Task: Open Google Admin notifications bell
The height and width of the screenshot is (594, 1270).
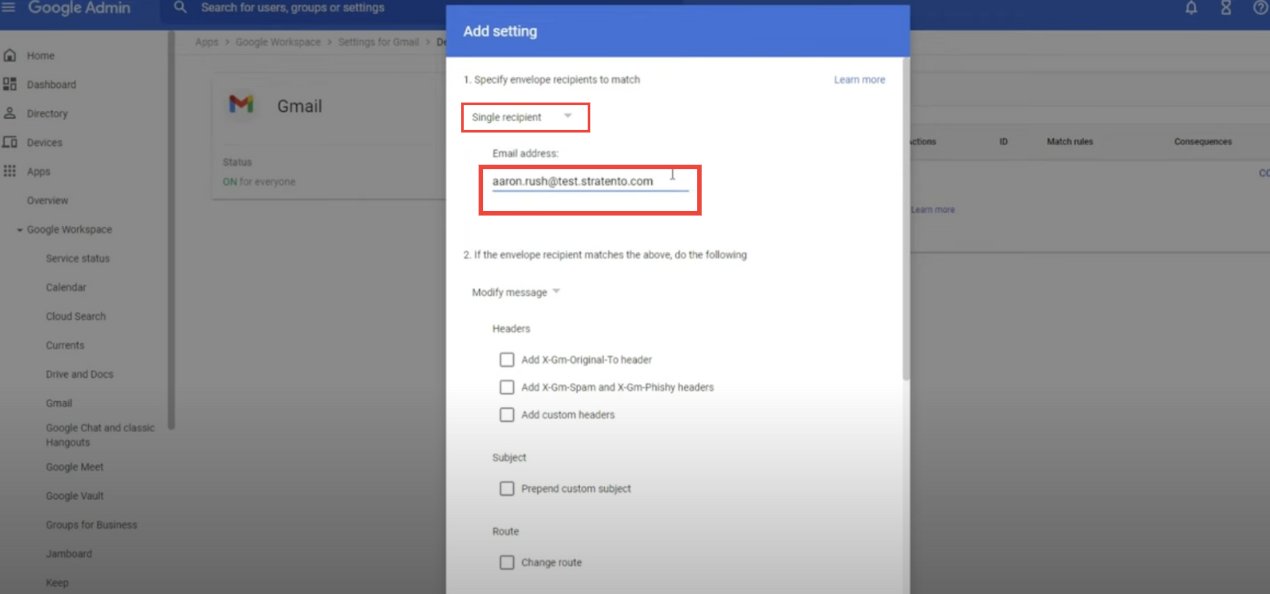Action: (x=1190, y=8)
